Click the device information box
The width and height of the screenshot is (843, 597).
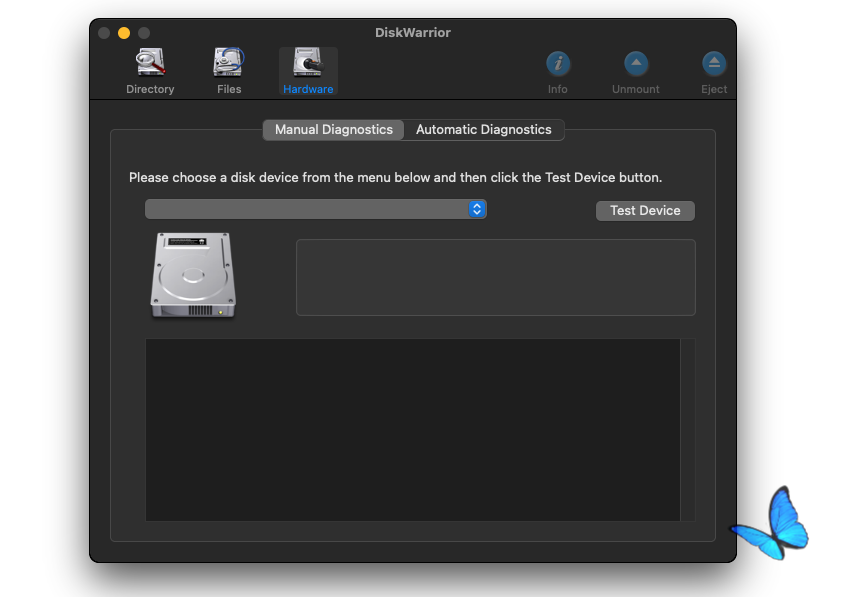coord(496,278)
